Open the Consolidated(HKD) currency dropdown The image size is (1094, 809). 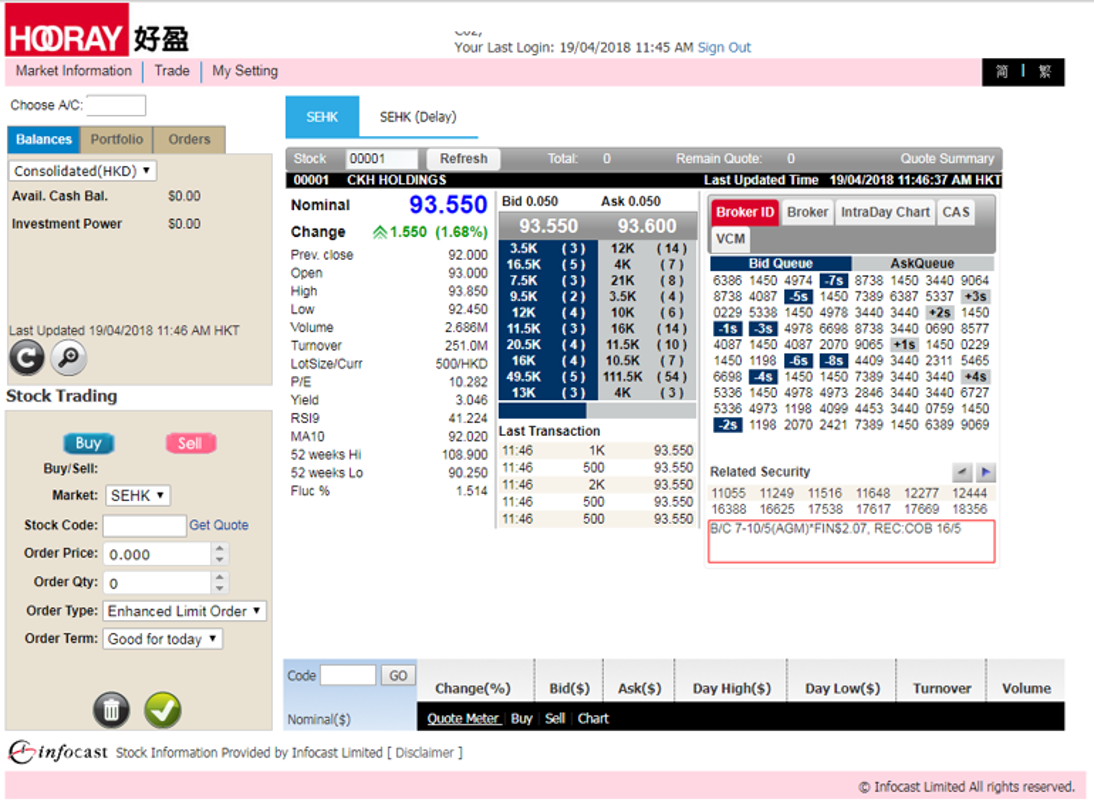[x=83, y=171]
